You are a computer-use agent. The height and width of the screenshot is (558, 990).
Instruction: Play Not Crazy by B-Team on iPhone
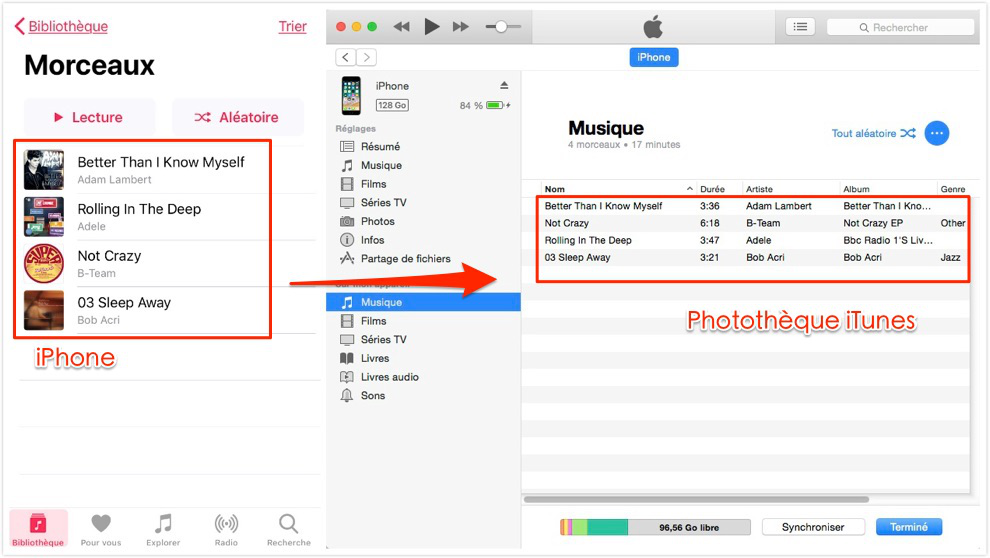click(169, 263)
